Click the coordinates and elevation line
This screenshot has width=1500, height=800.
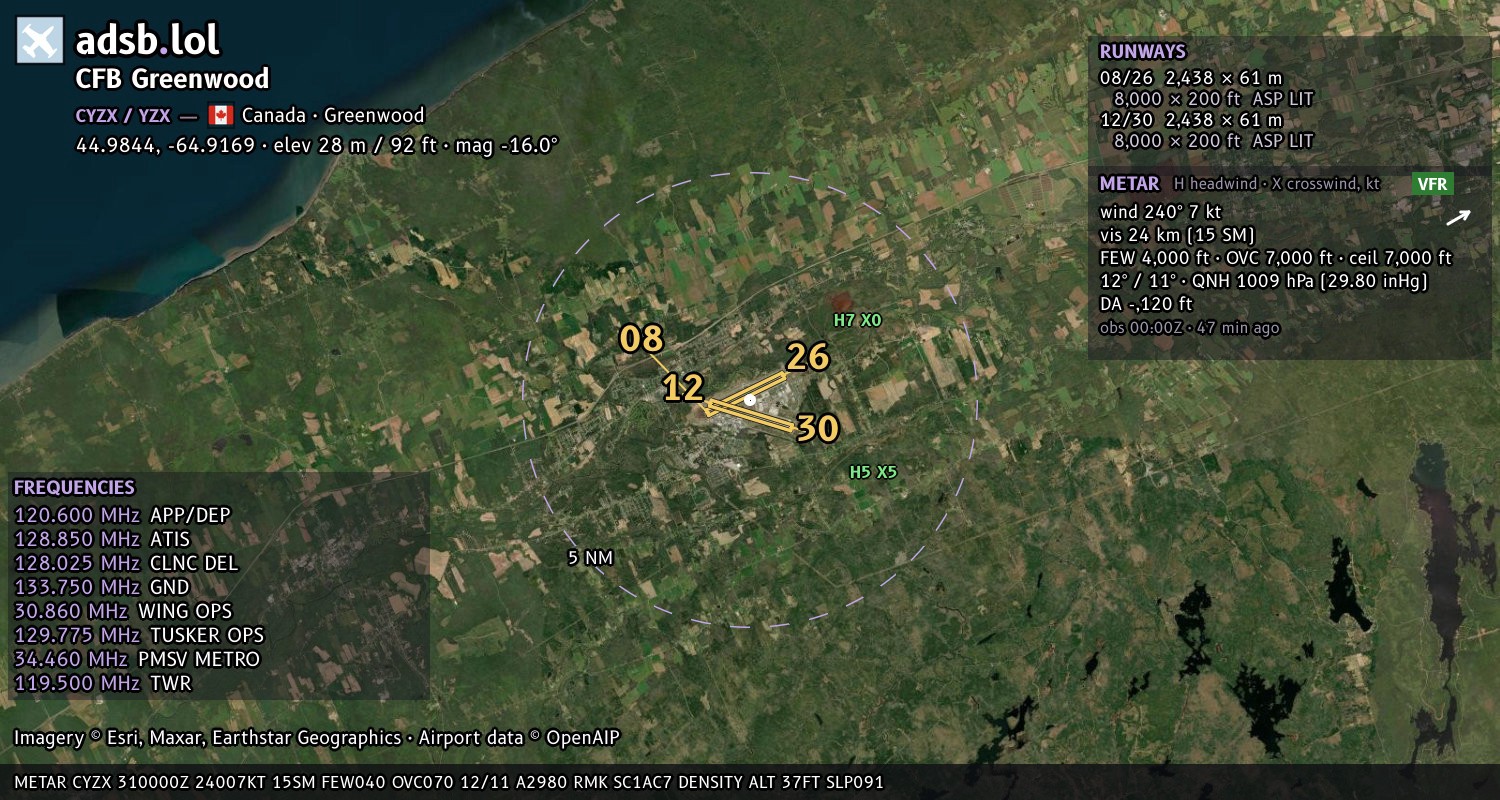pos(317,145)
